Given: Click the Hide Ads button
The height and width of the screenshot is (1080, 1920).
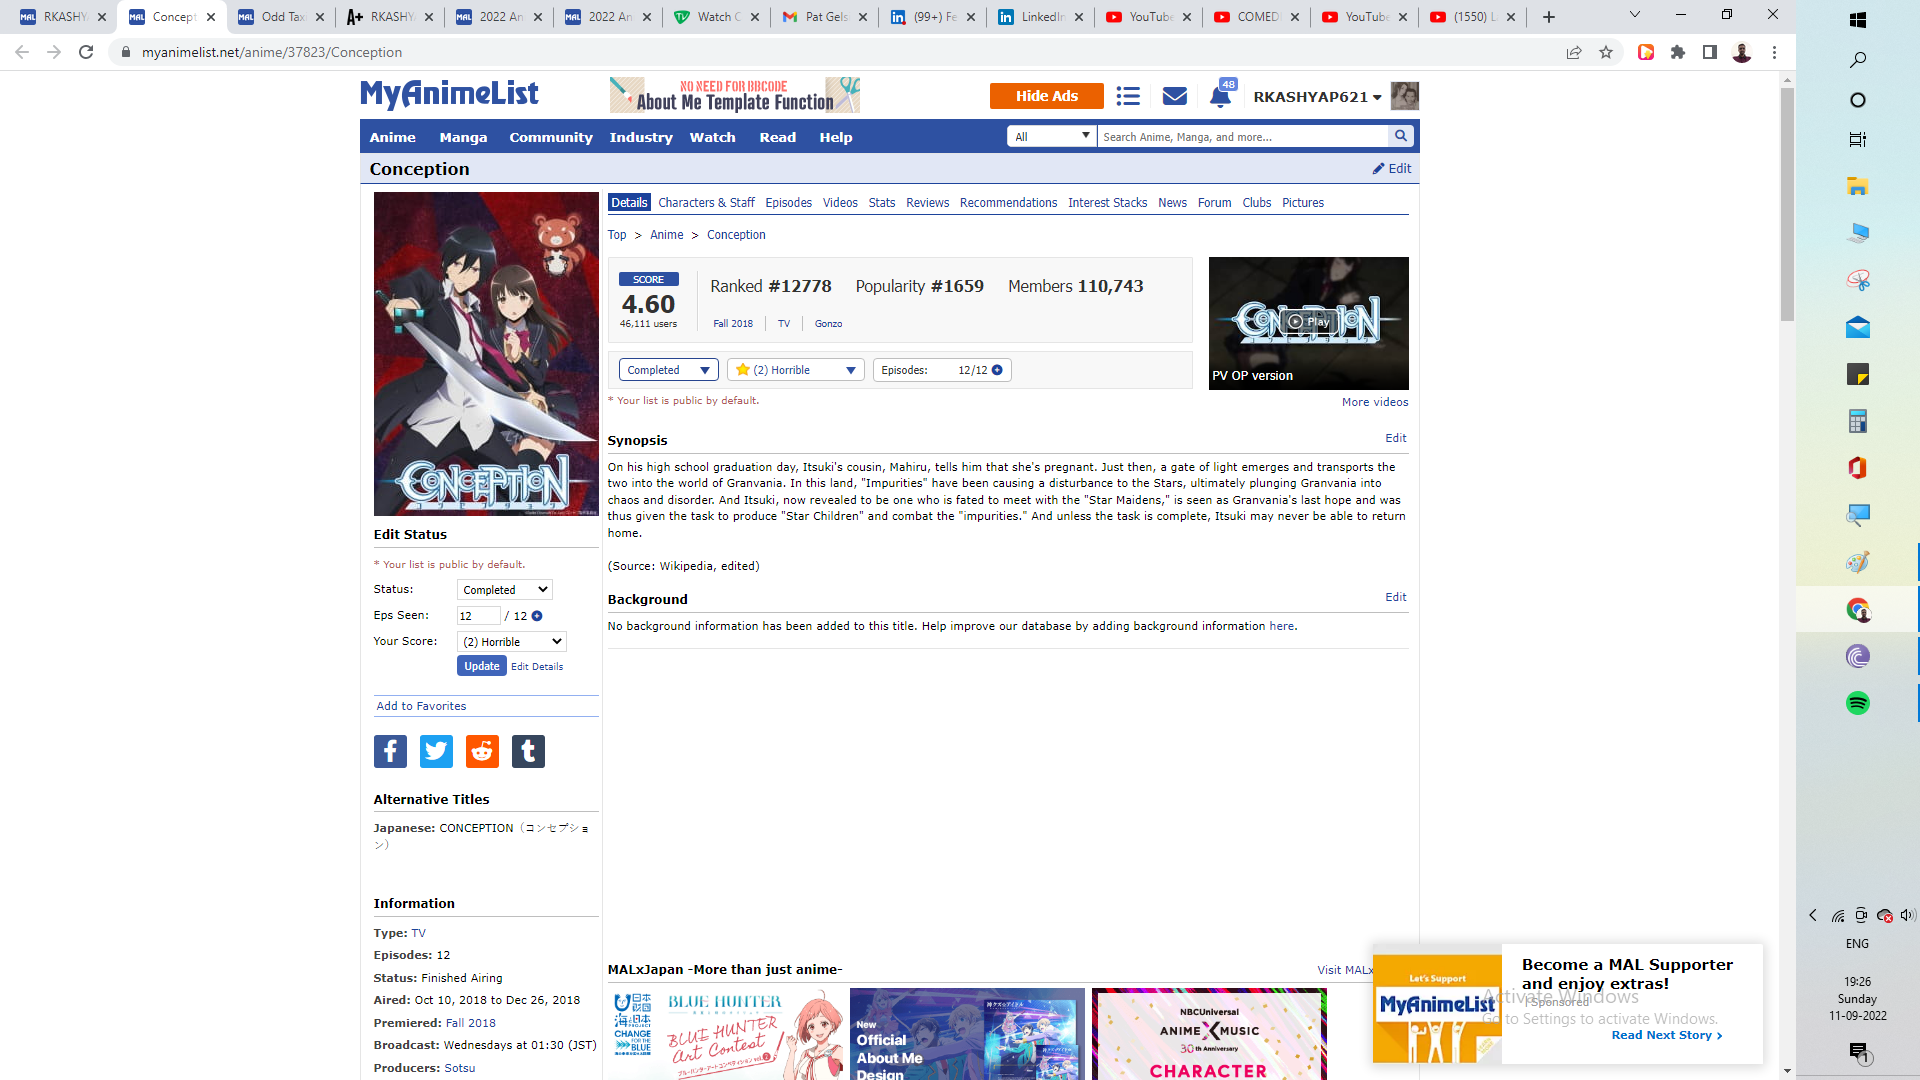Looking at the screenshot, I should pos(1046,96).
